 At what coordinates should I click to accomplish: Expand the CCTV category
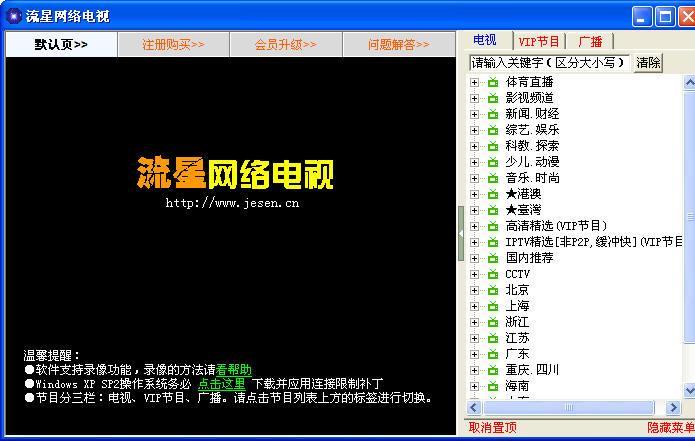474,274
